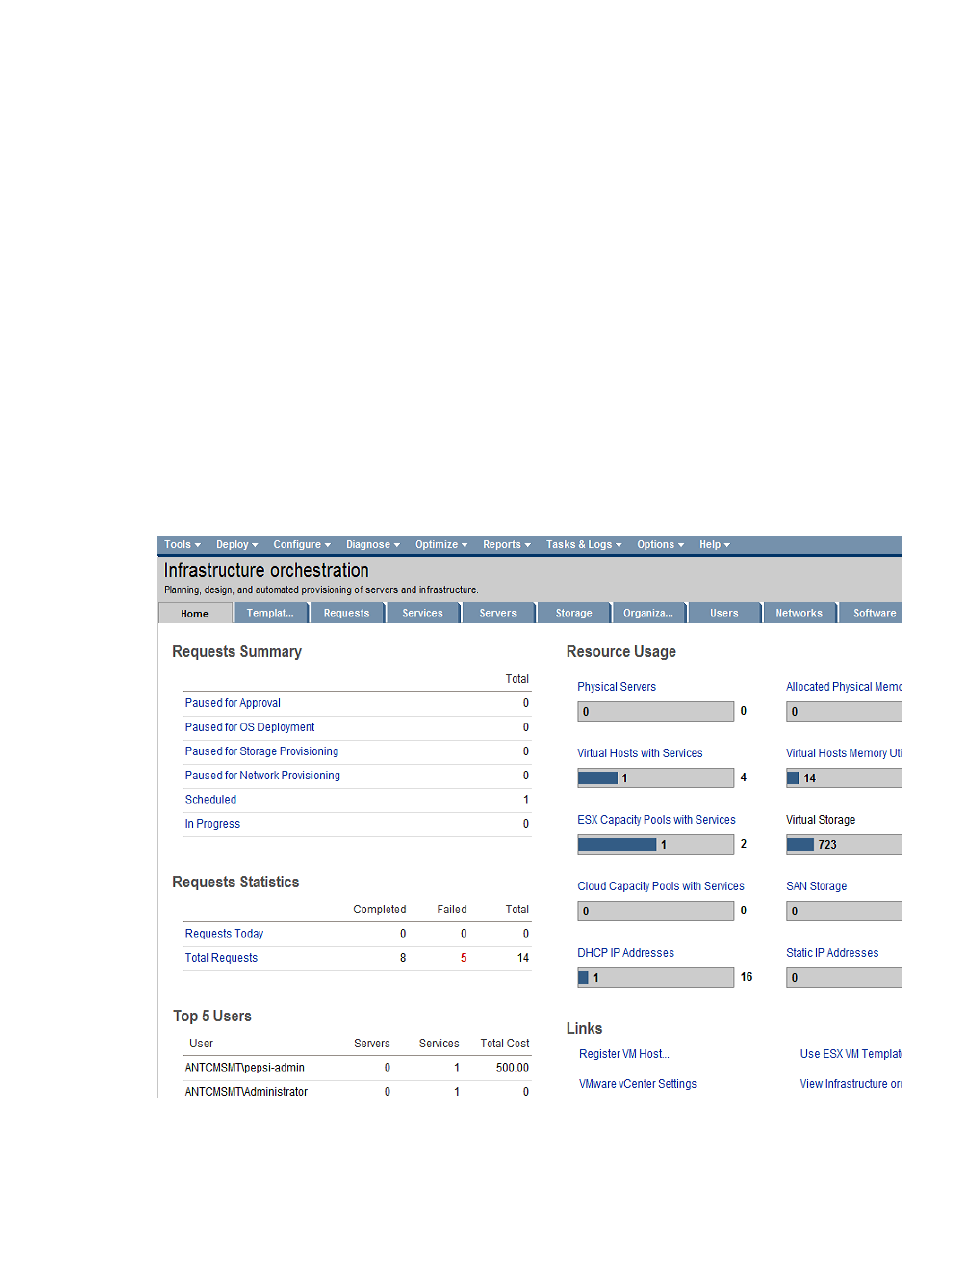
Task: Switch to the Templates tab
Action: tap(271, 613)
